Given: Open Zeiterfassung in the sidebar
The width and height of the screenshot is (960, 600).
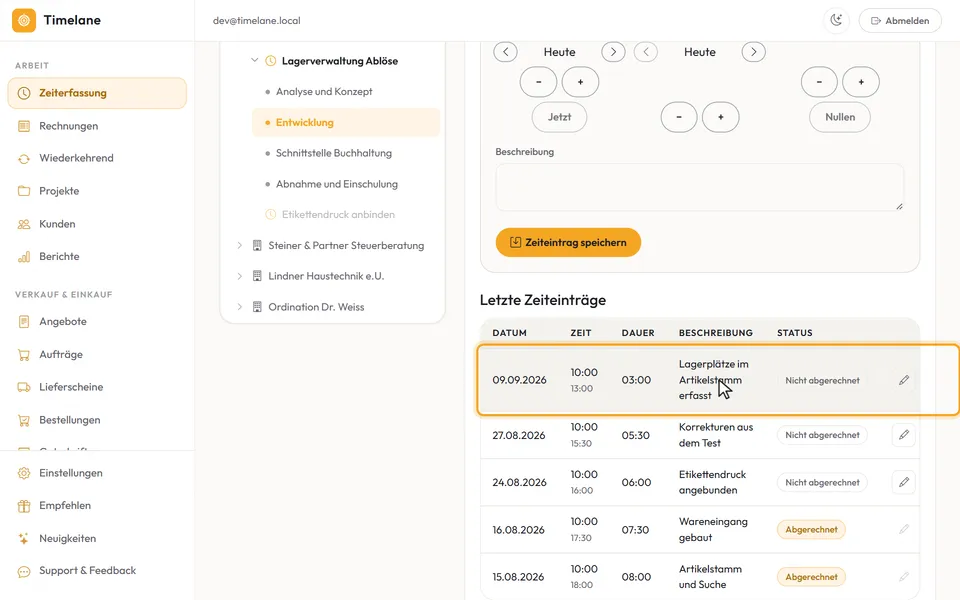Looking at the screenshot, I should click(x=97, y=93).
